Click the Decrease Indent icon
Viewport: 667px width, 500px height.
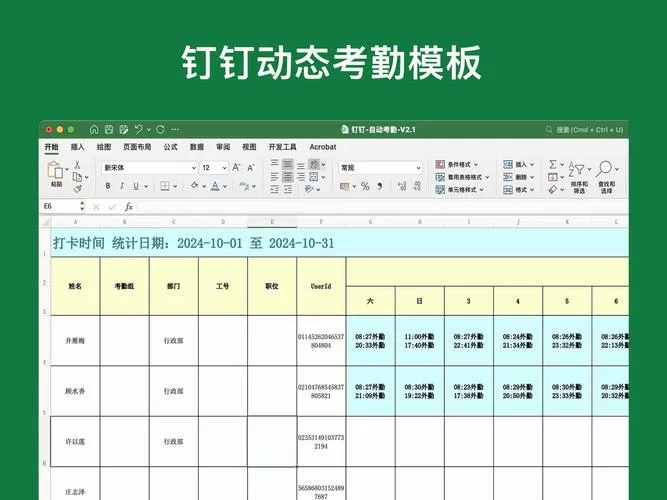click(275, 189)
